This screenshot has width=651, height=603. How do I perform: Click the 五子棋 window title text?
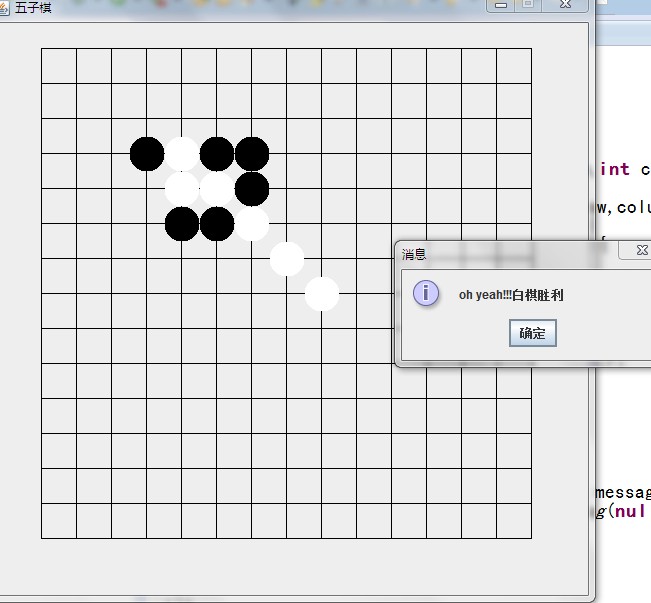33,7
